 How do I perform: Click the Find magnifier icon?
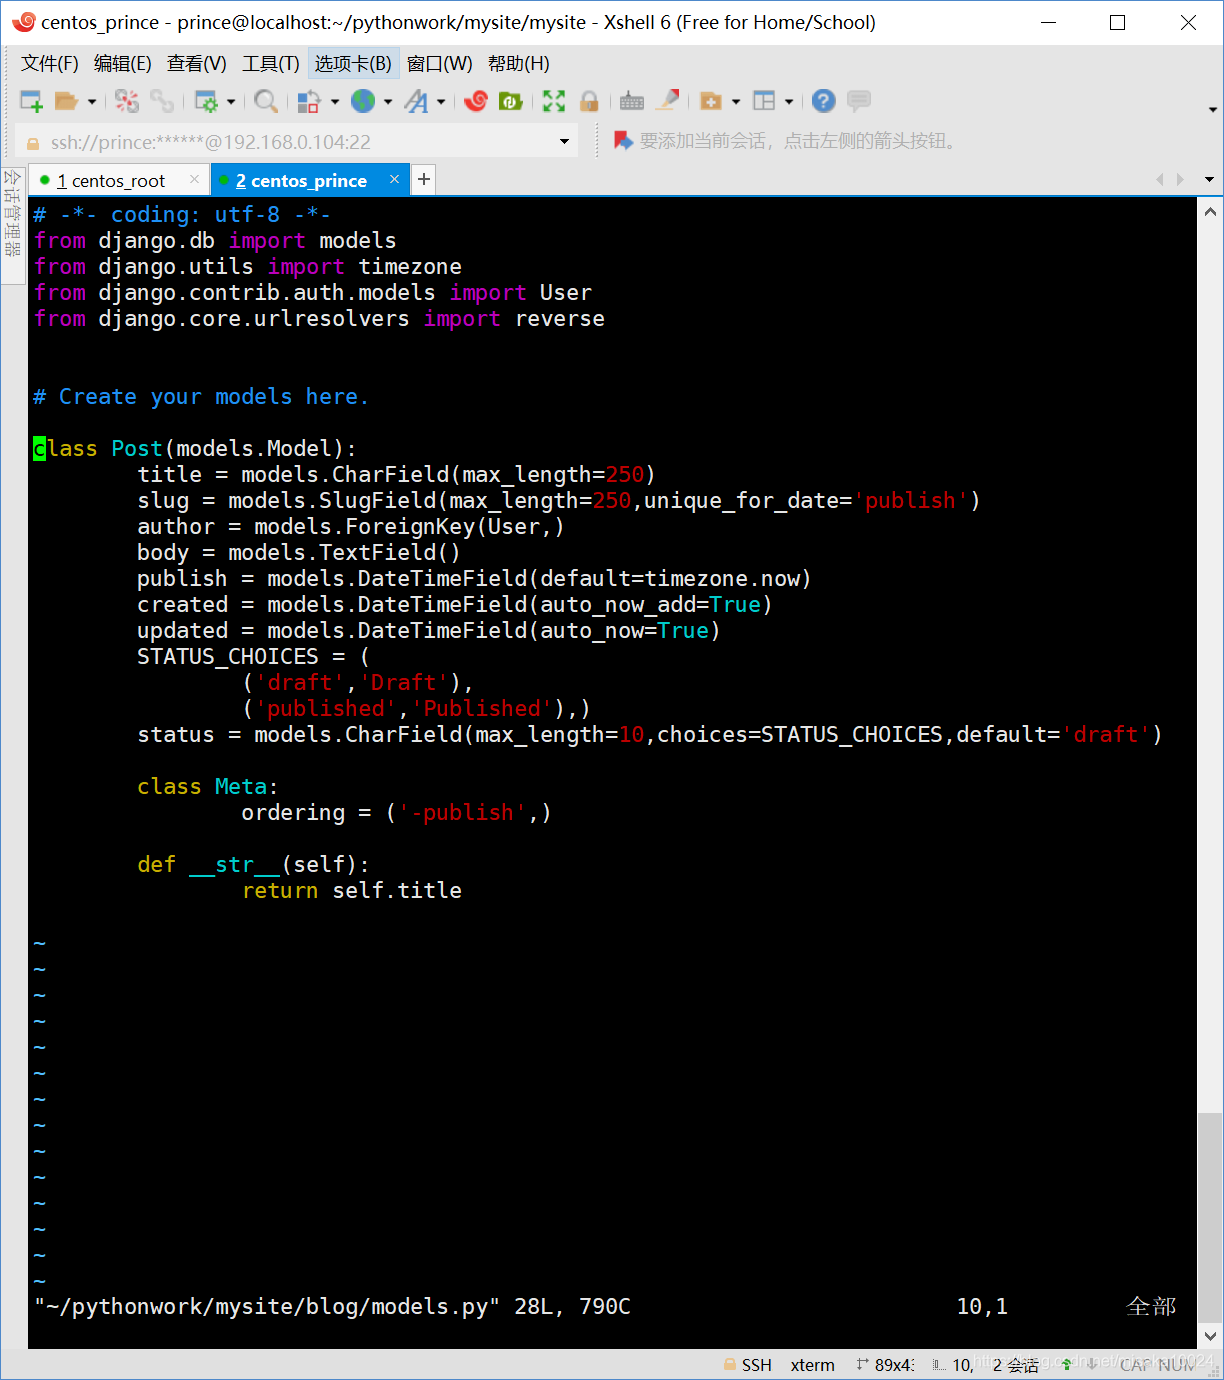point(265,101)
